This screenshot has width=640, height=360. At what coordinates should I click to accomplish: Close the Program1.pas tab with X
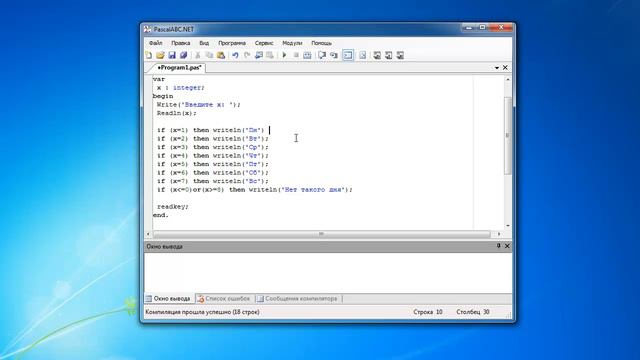tap(505, 68)
